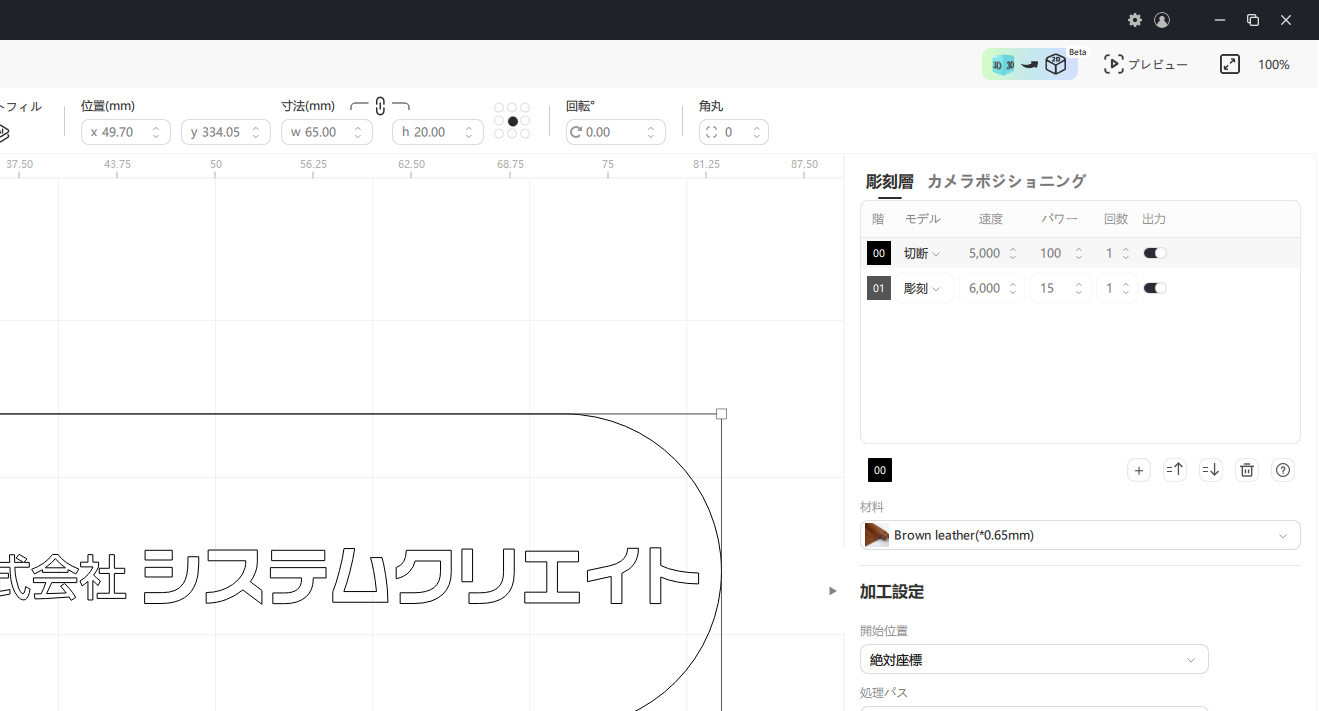Click the プレビュー preview button
1319x711 pixels.
pyautogui.click(x=1146, y=64)
